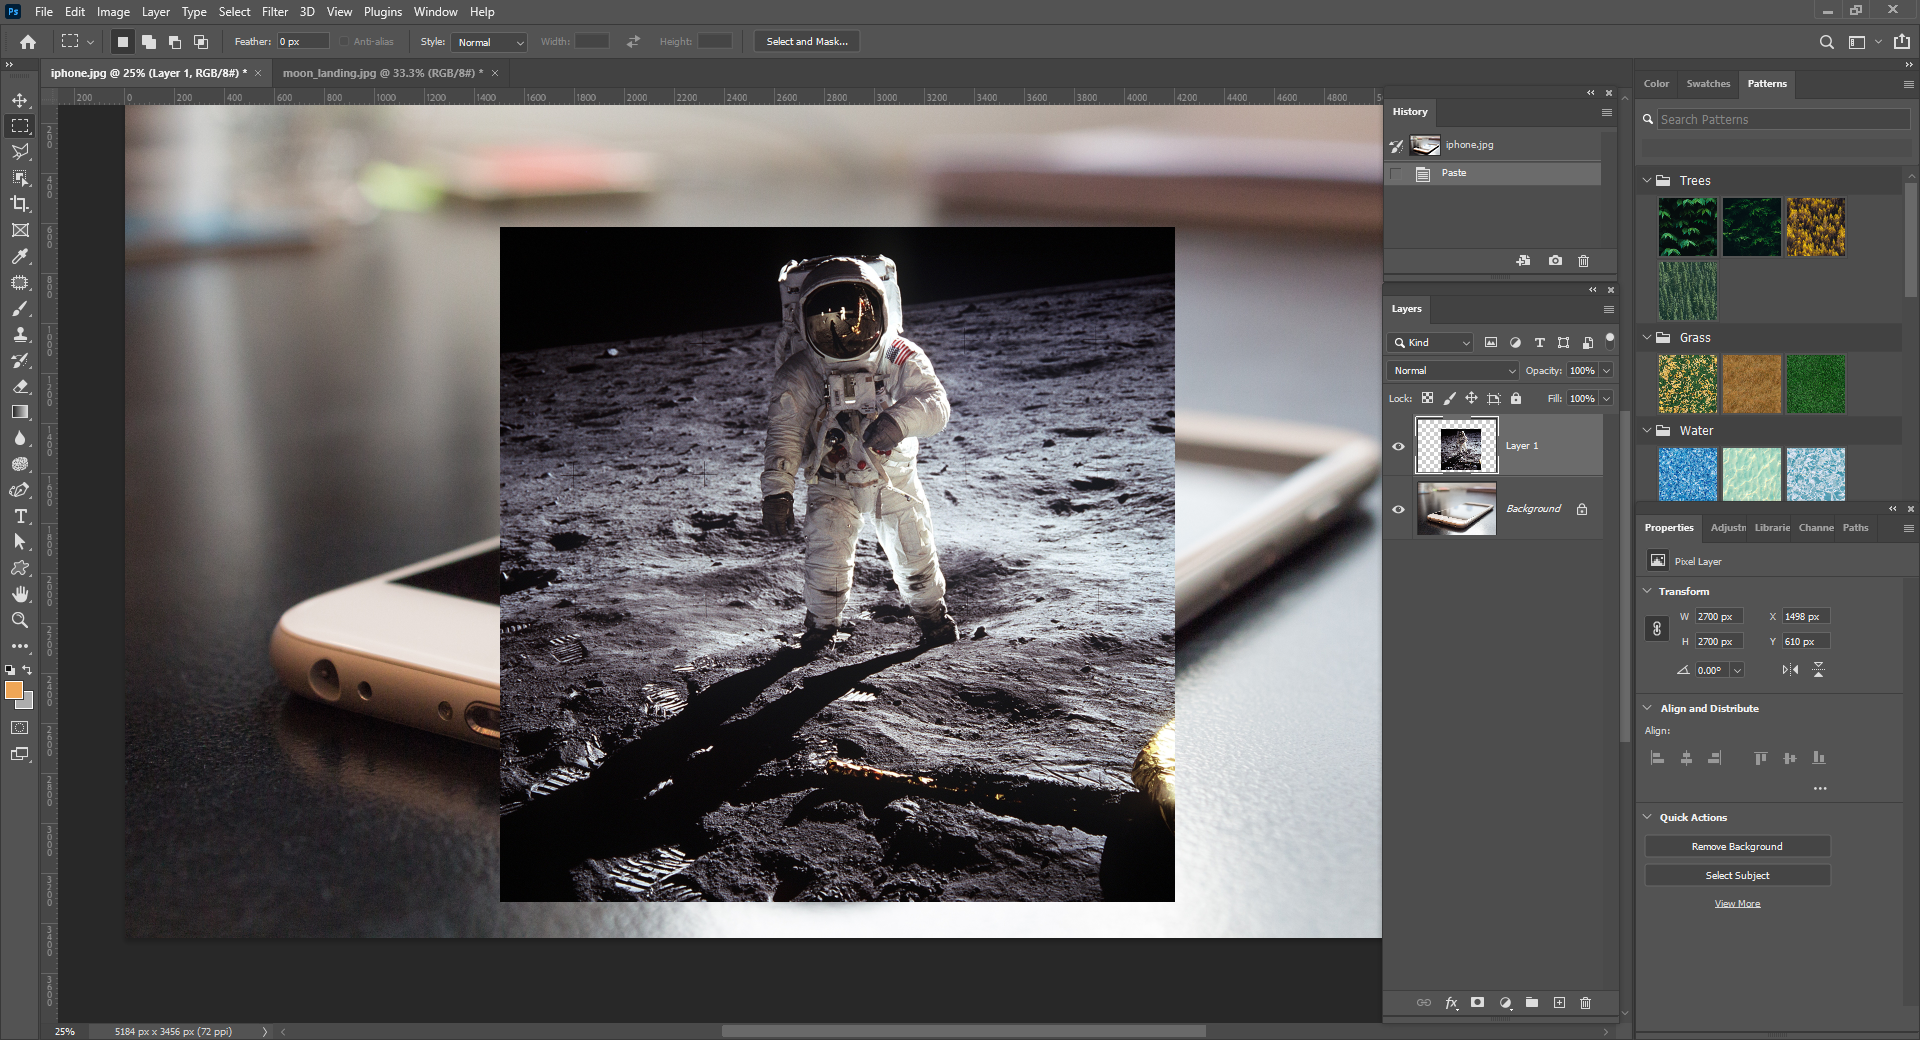Click the Remove Background button
The image size is (1920, 1040).
[x=1737, y=847]
